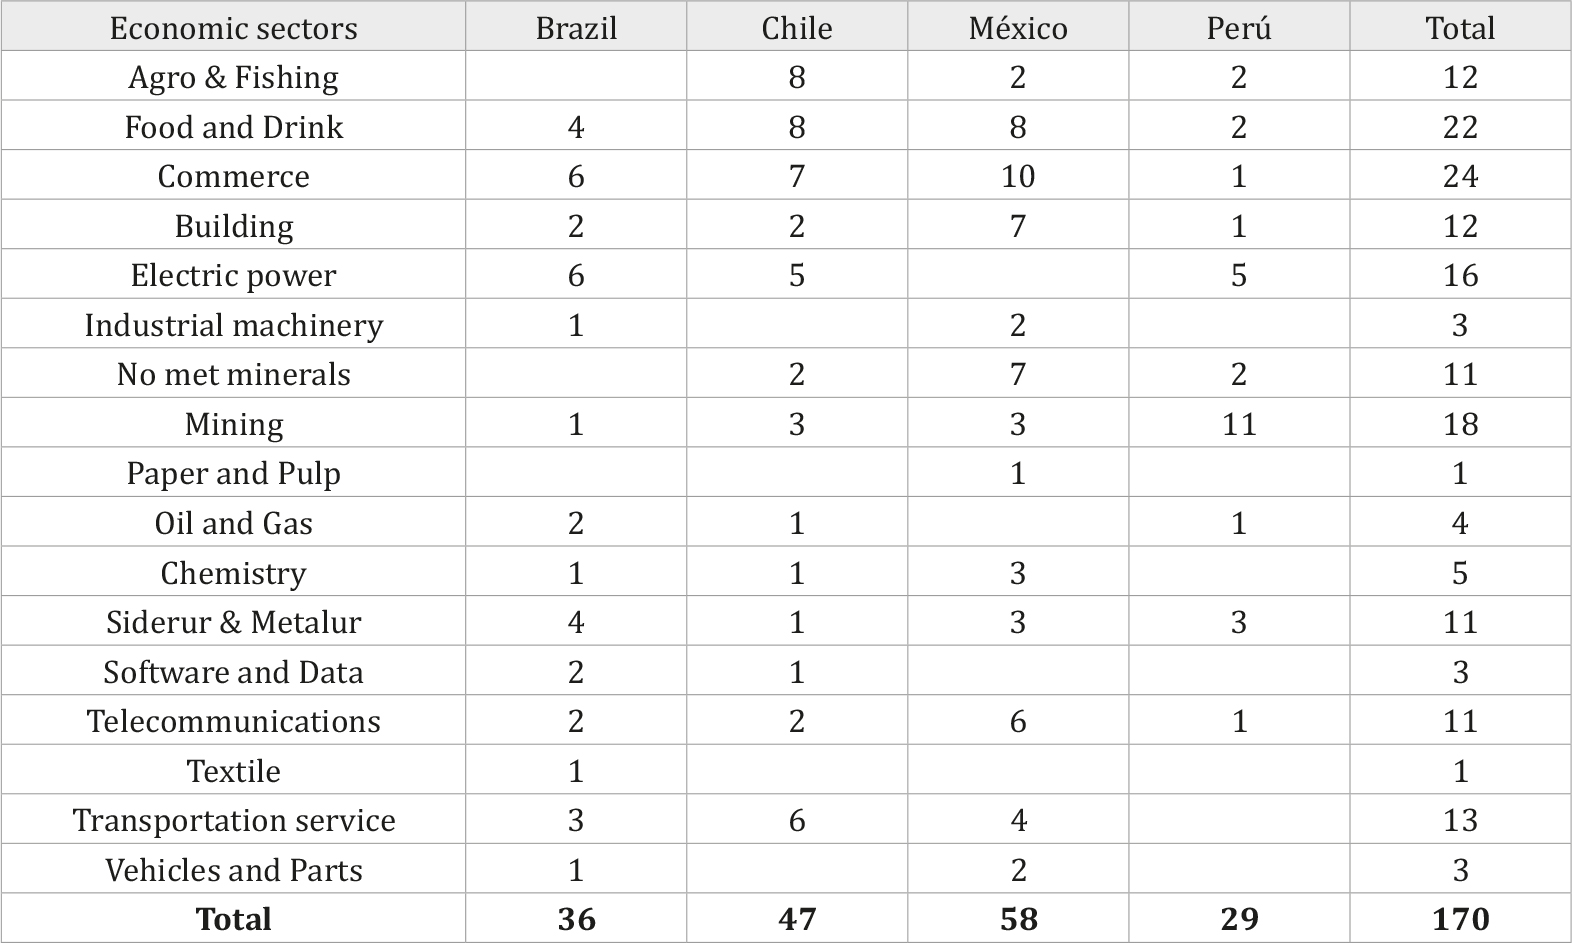The height and width of the screenshot is (943, 1572).
Task: Select the bold Total row label
Action: click(233, 919)
